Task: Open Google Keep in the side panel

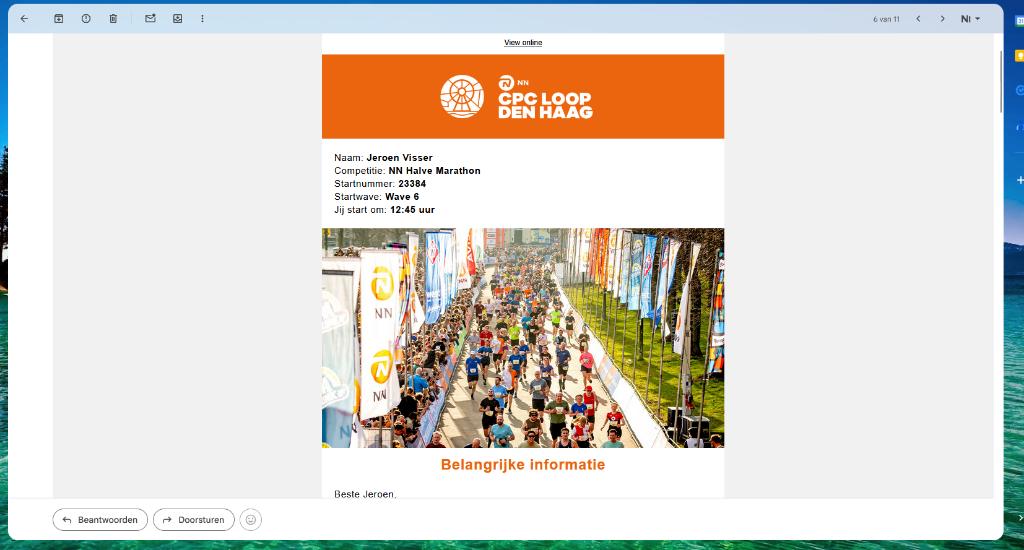Action: [1019, 56]
